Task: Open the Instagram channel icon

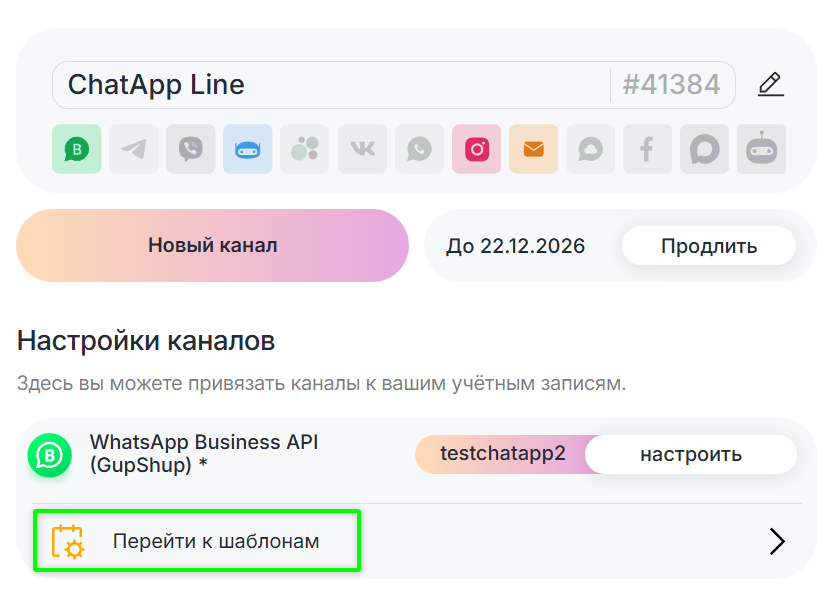Action: point(476,150)
